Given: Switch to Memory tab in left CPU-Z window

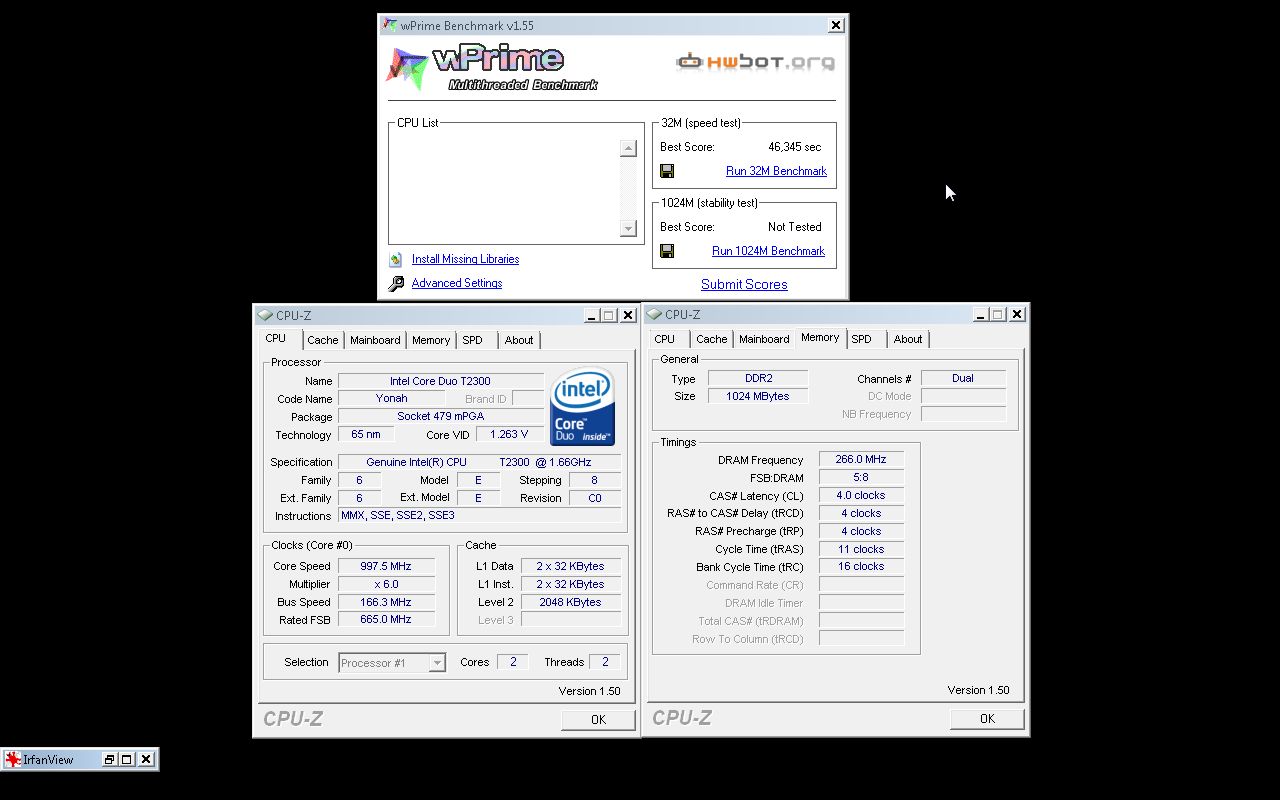Looking at the screenshot, I should pos(431,340).
